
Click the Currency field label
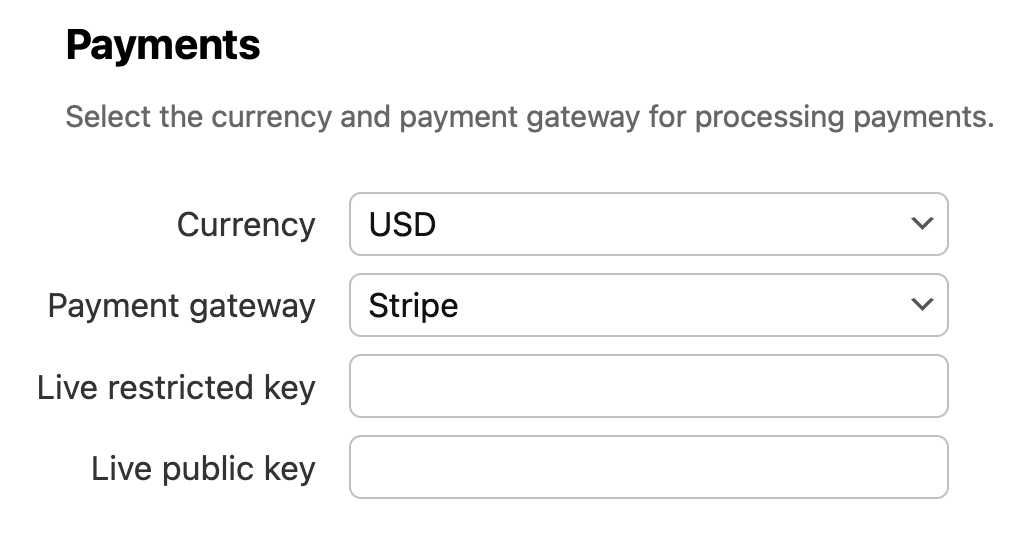tap(246, 224)
